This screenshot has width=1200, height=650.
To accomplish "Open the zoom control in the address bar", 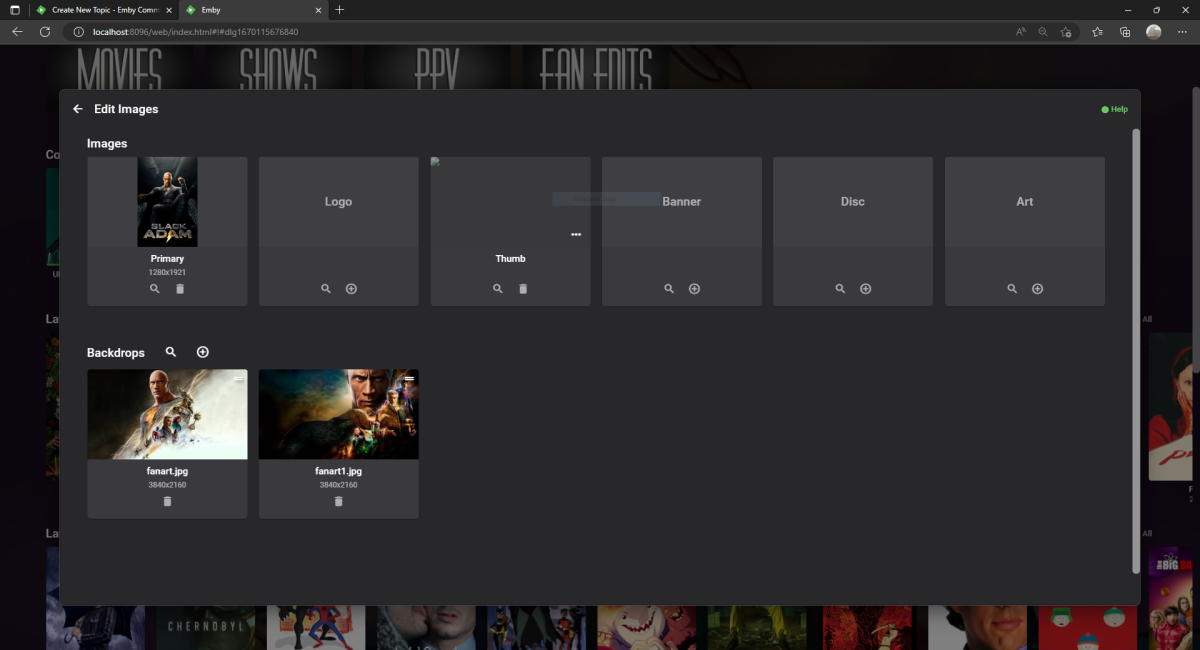I will pos(1043,32).
